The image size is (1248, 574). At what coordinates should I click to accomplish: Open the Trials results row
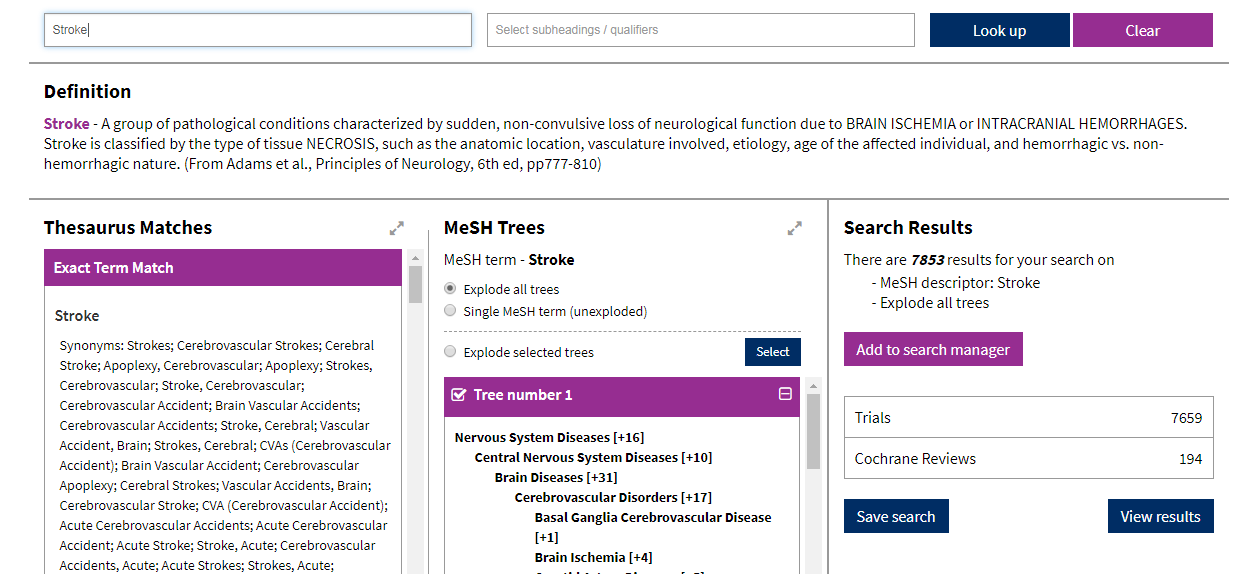(1028, 418)
